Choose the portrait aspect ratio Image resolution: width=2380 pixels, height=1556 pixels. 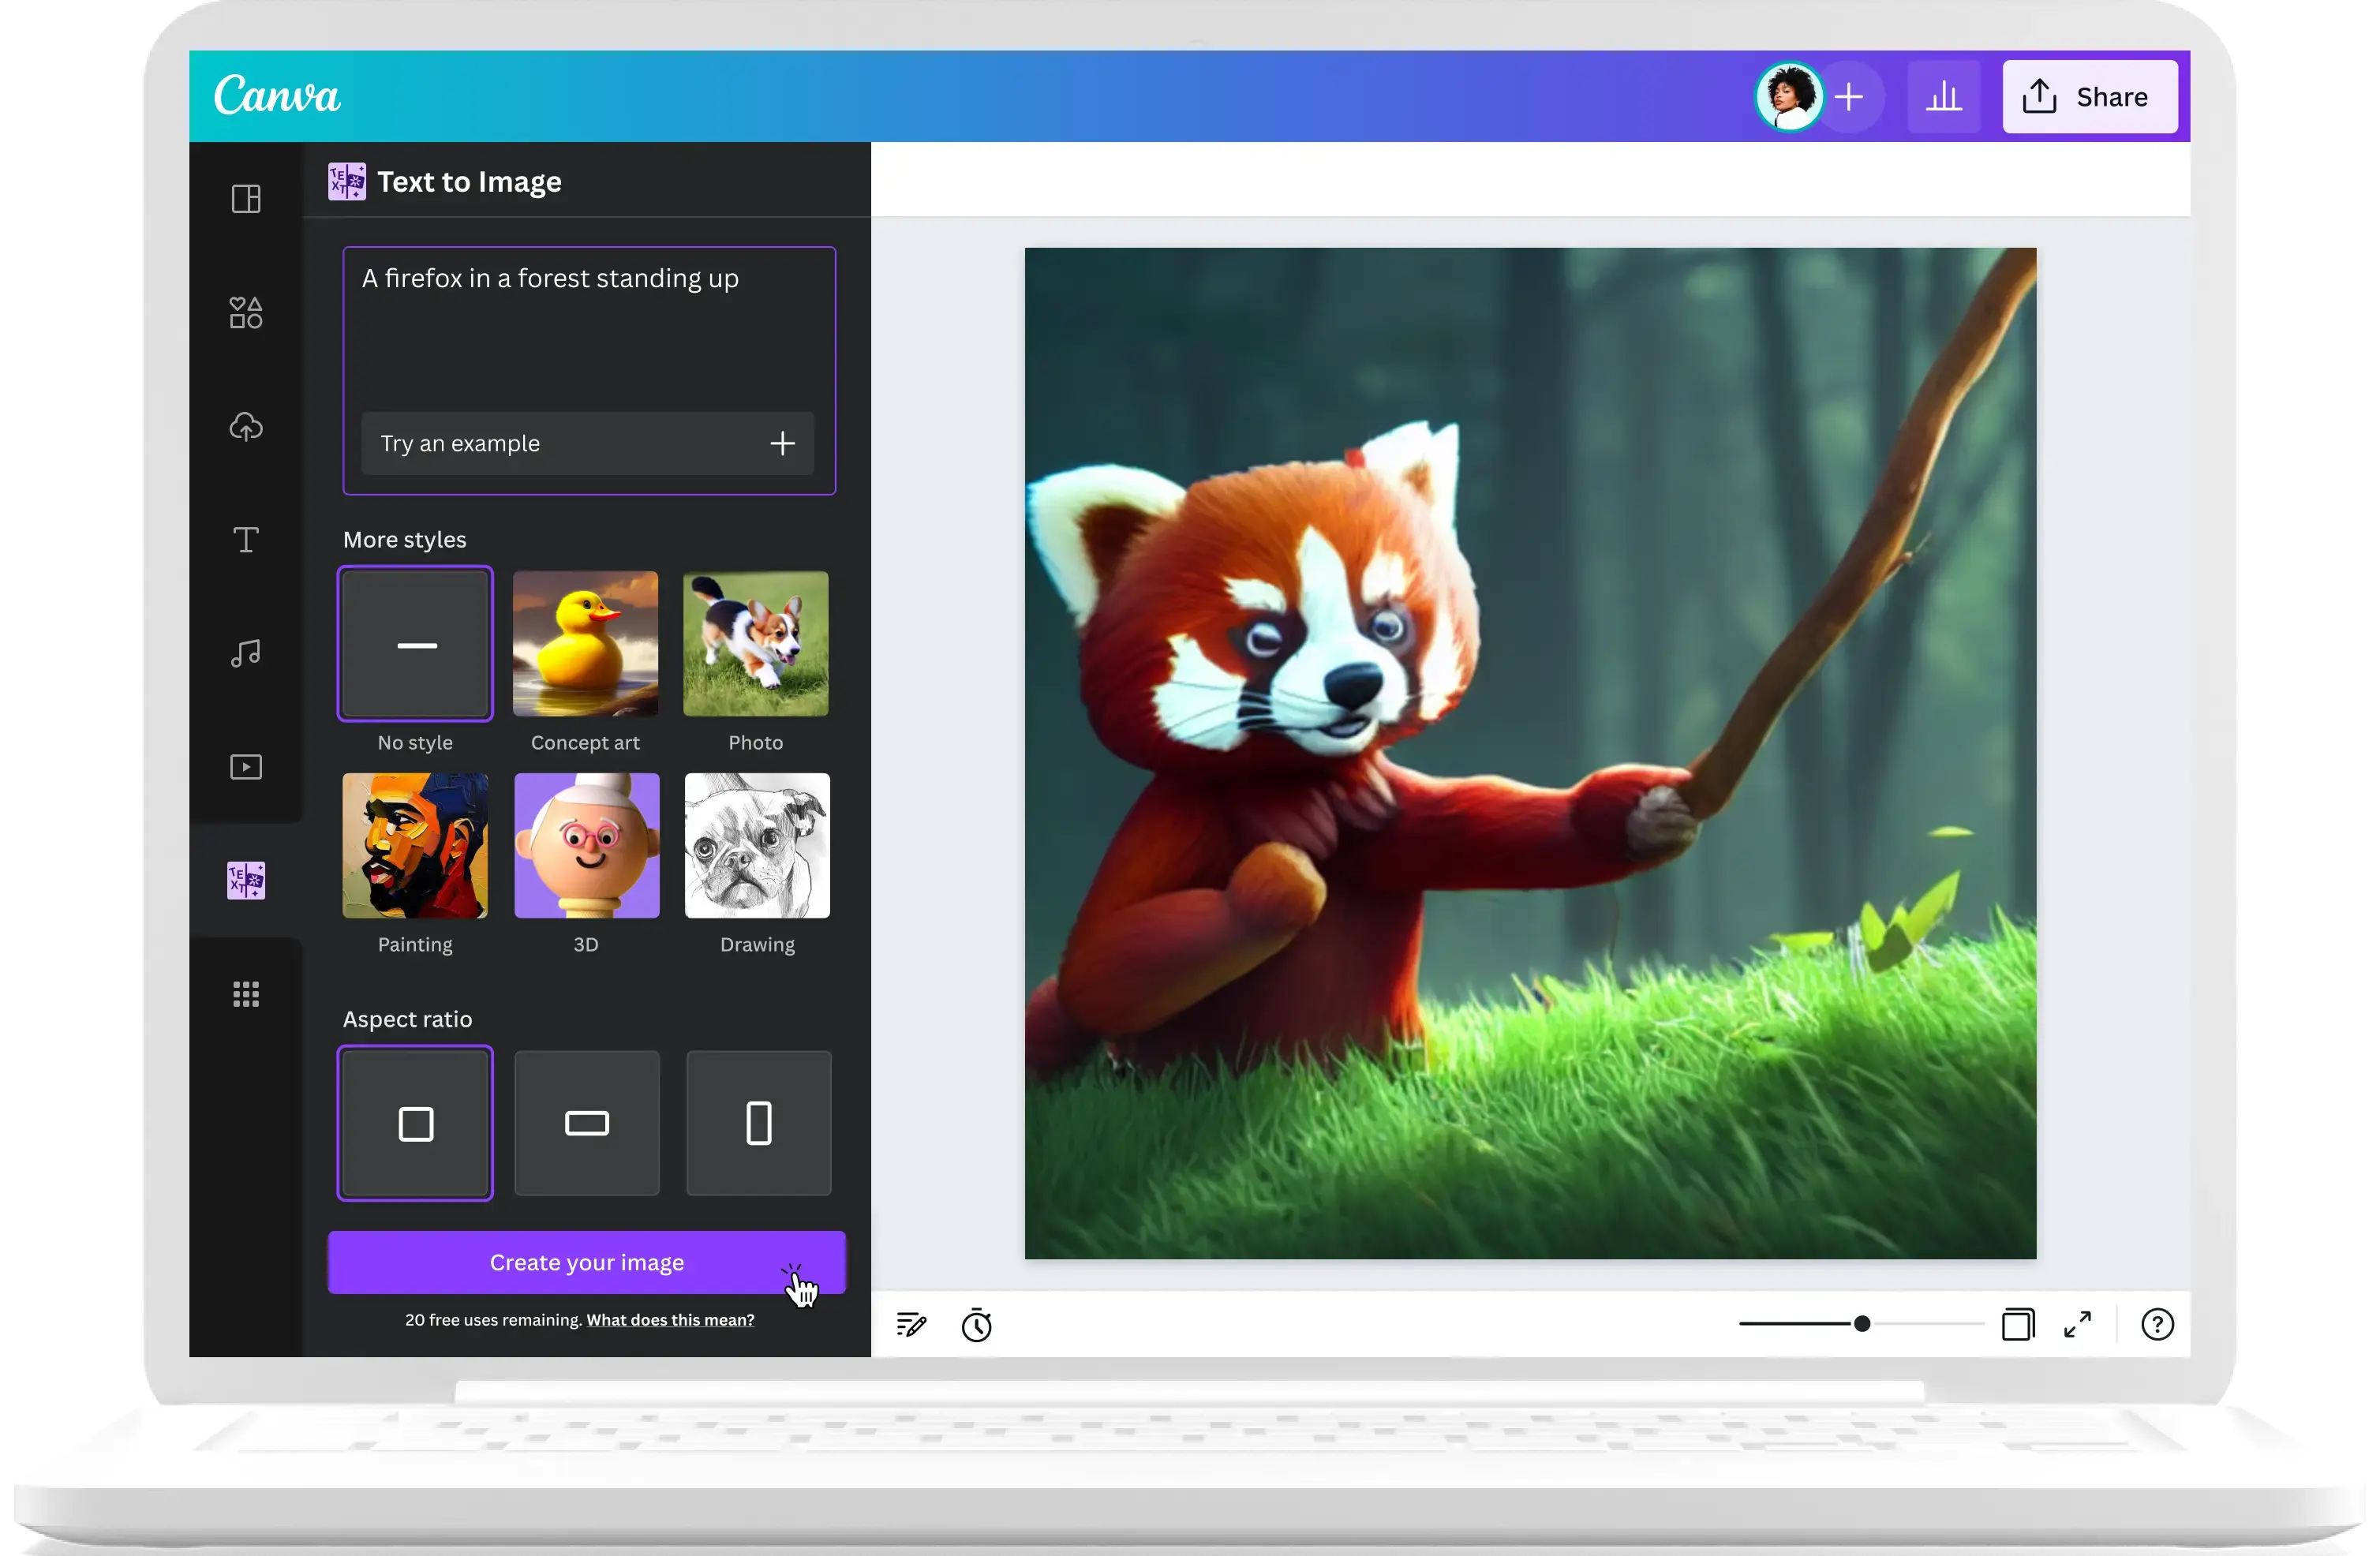759,1123
